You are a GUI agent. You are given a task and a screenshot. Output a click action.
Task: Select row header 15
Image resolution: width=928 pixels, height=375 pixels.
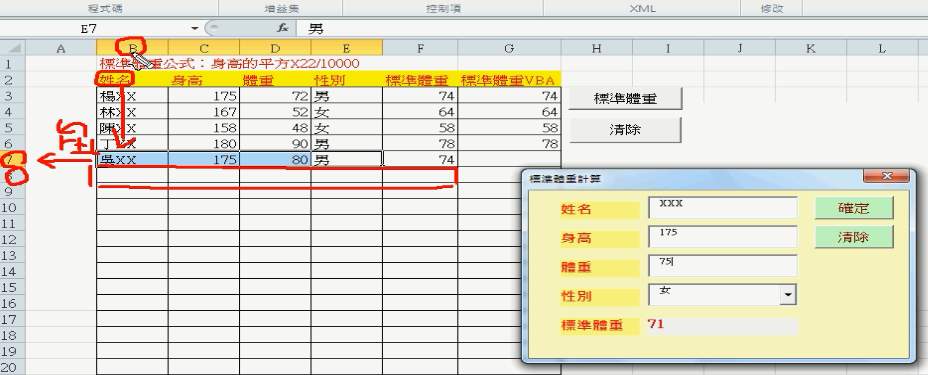12,287
